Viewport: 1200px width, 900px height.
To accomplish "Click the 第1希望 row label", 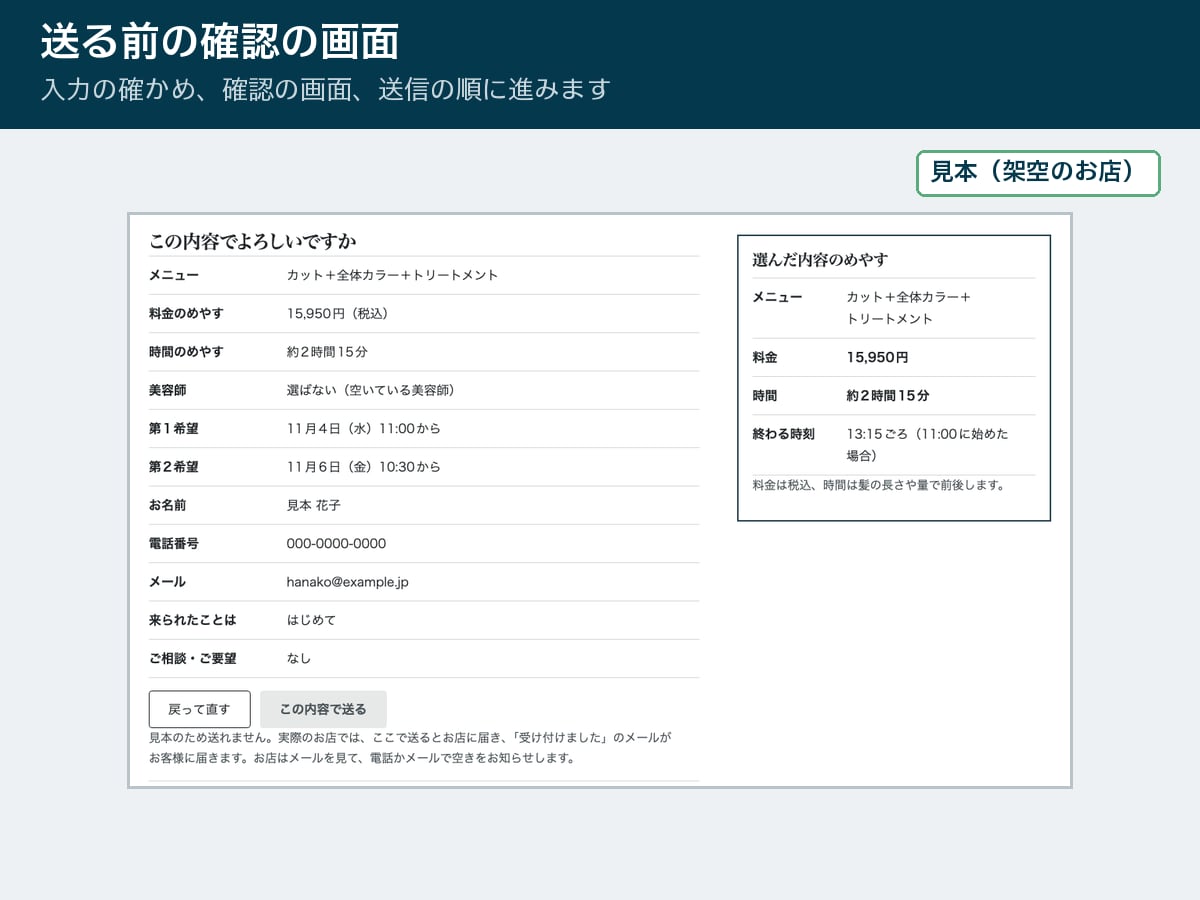I will [174, 428].
